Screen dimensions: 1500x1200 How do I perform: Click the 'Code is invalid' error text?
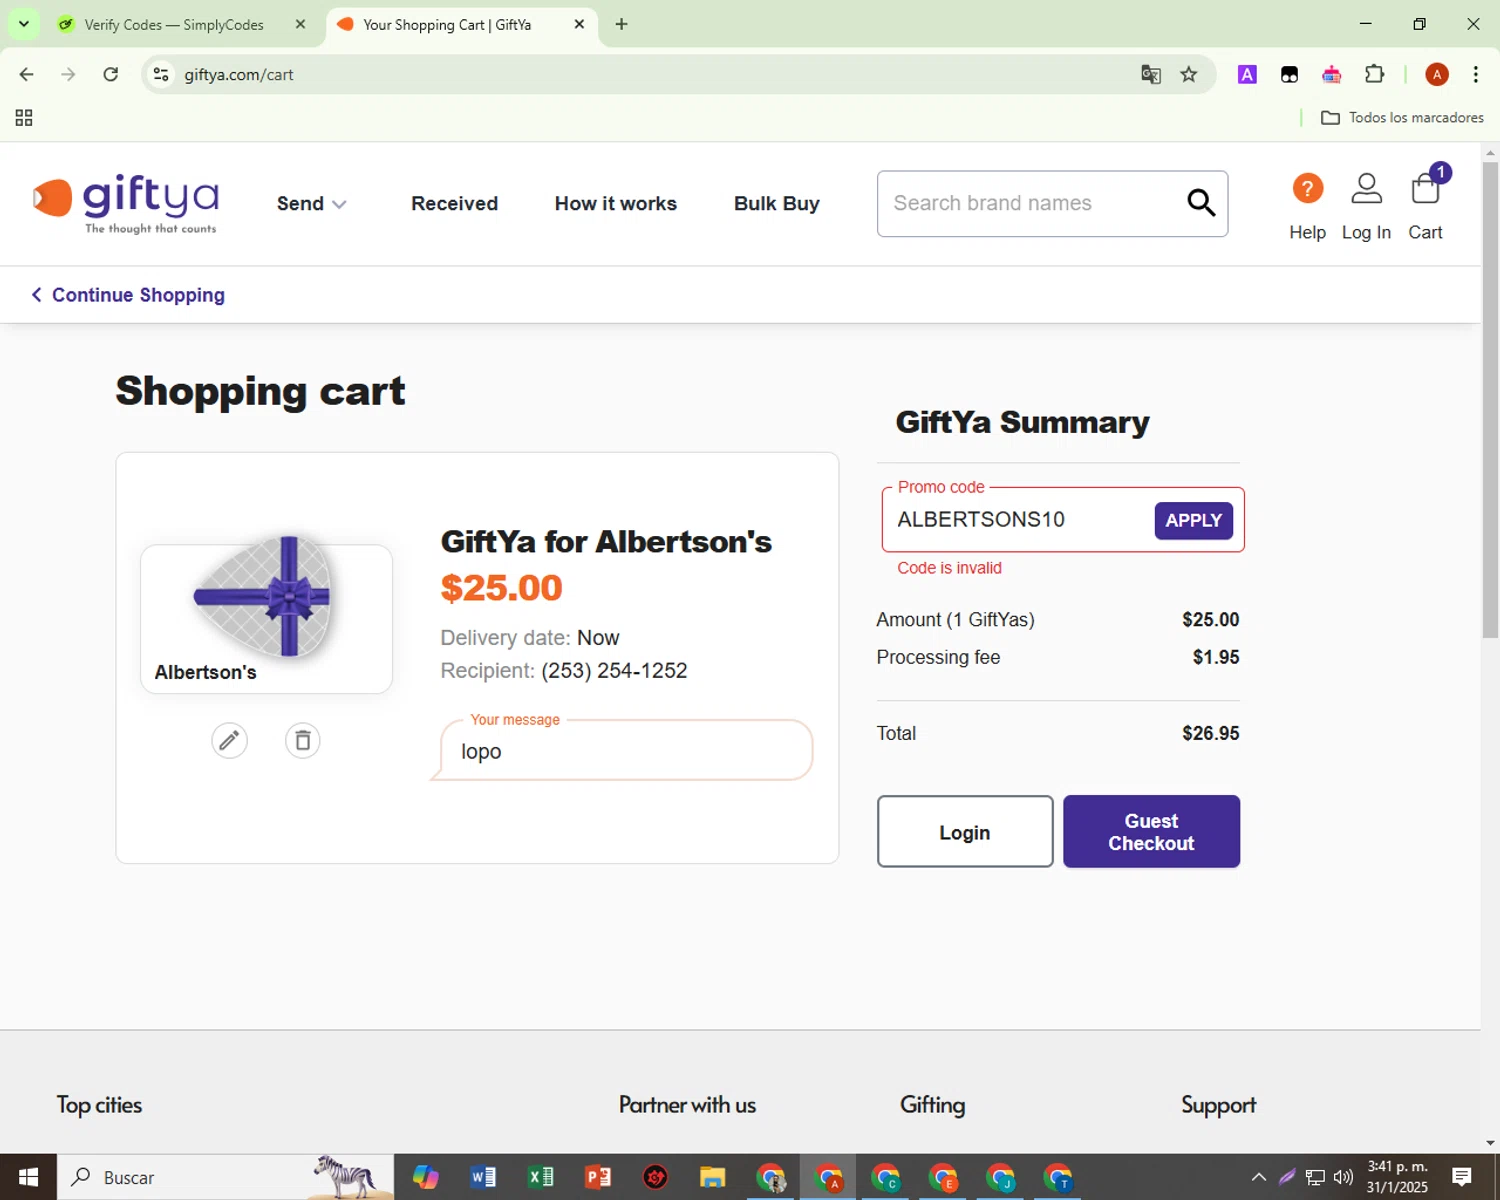(949, 568)
